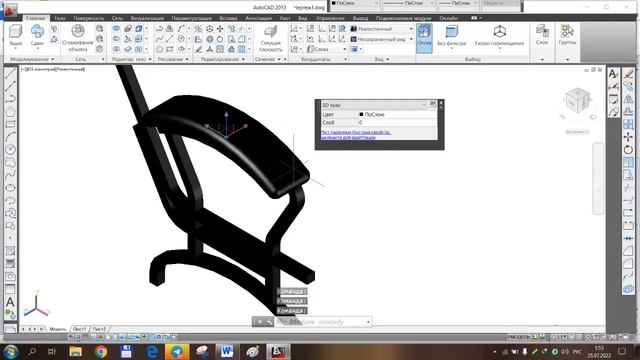640x360 pixels.
Task: Open Windows Start menu
Action: pyautogui.click(x=10, y=351)
